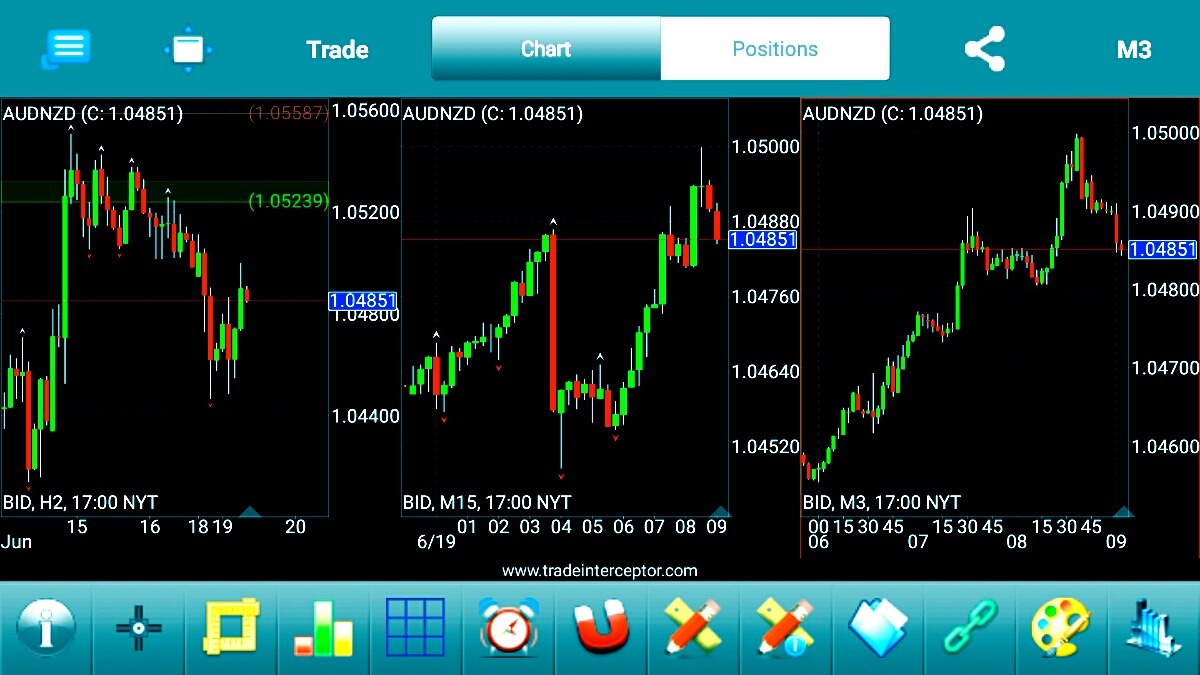Open drawing tools pencil and ruler icon
Screen dimensions: 1200x675
point(692,629)
